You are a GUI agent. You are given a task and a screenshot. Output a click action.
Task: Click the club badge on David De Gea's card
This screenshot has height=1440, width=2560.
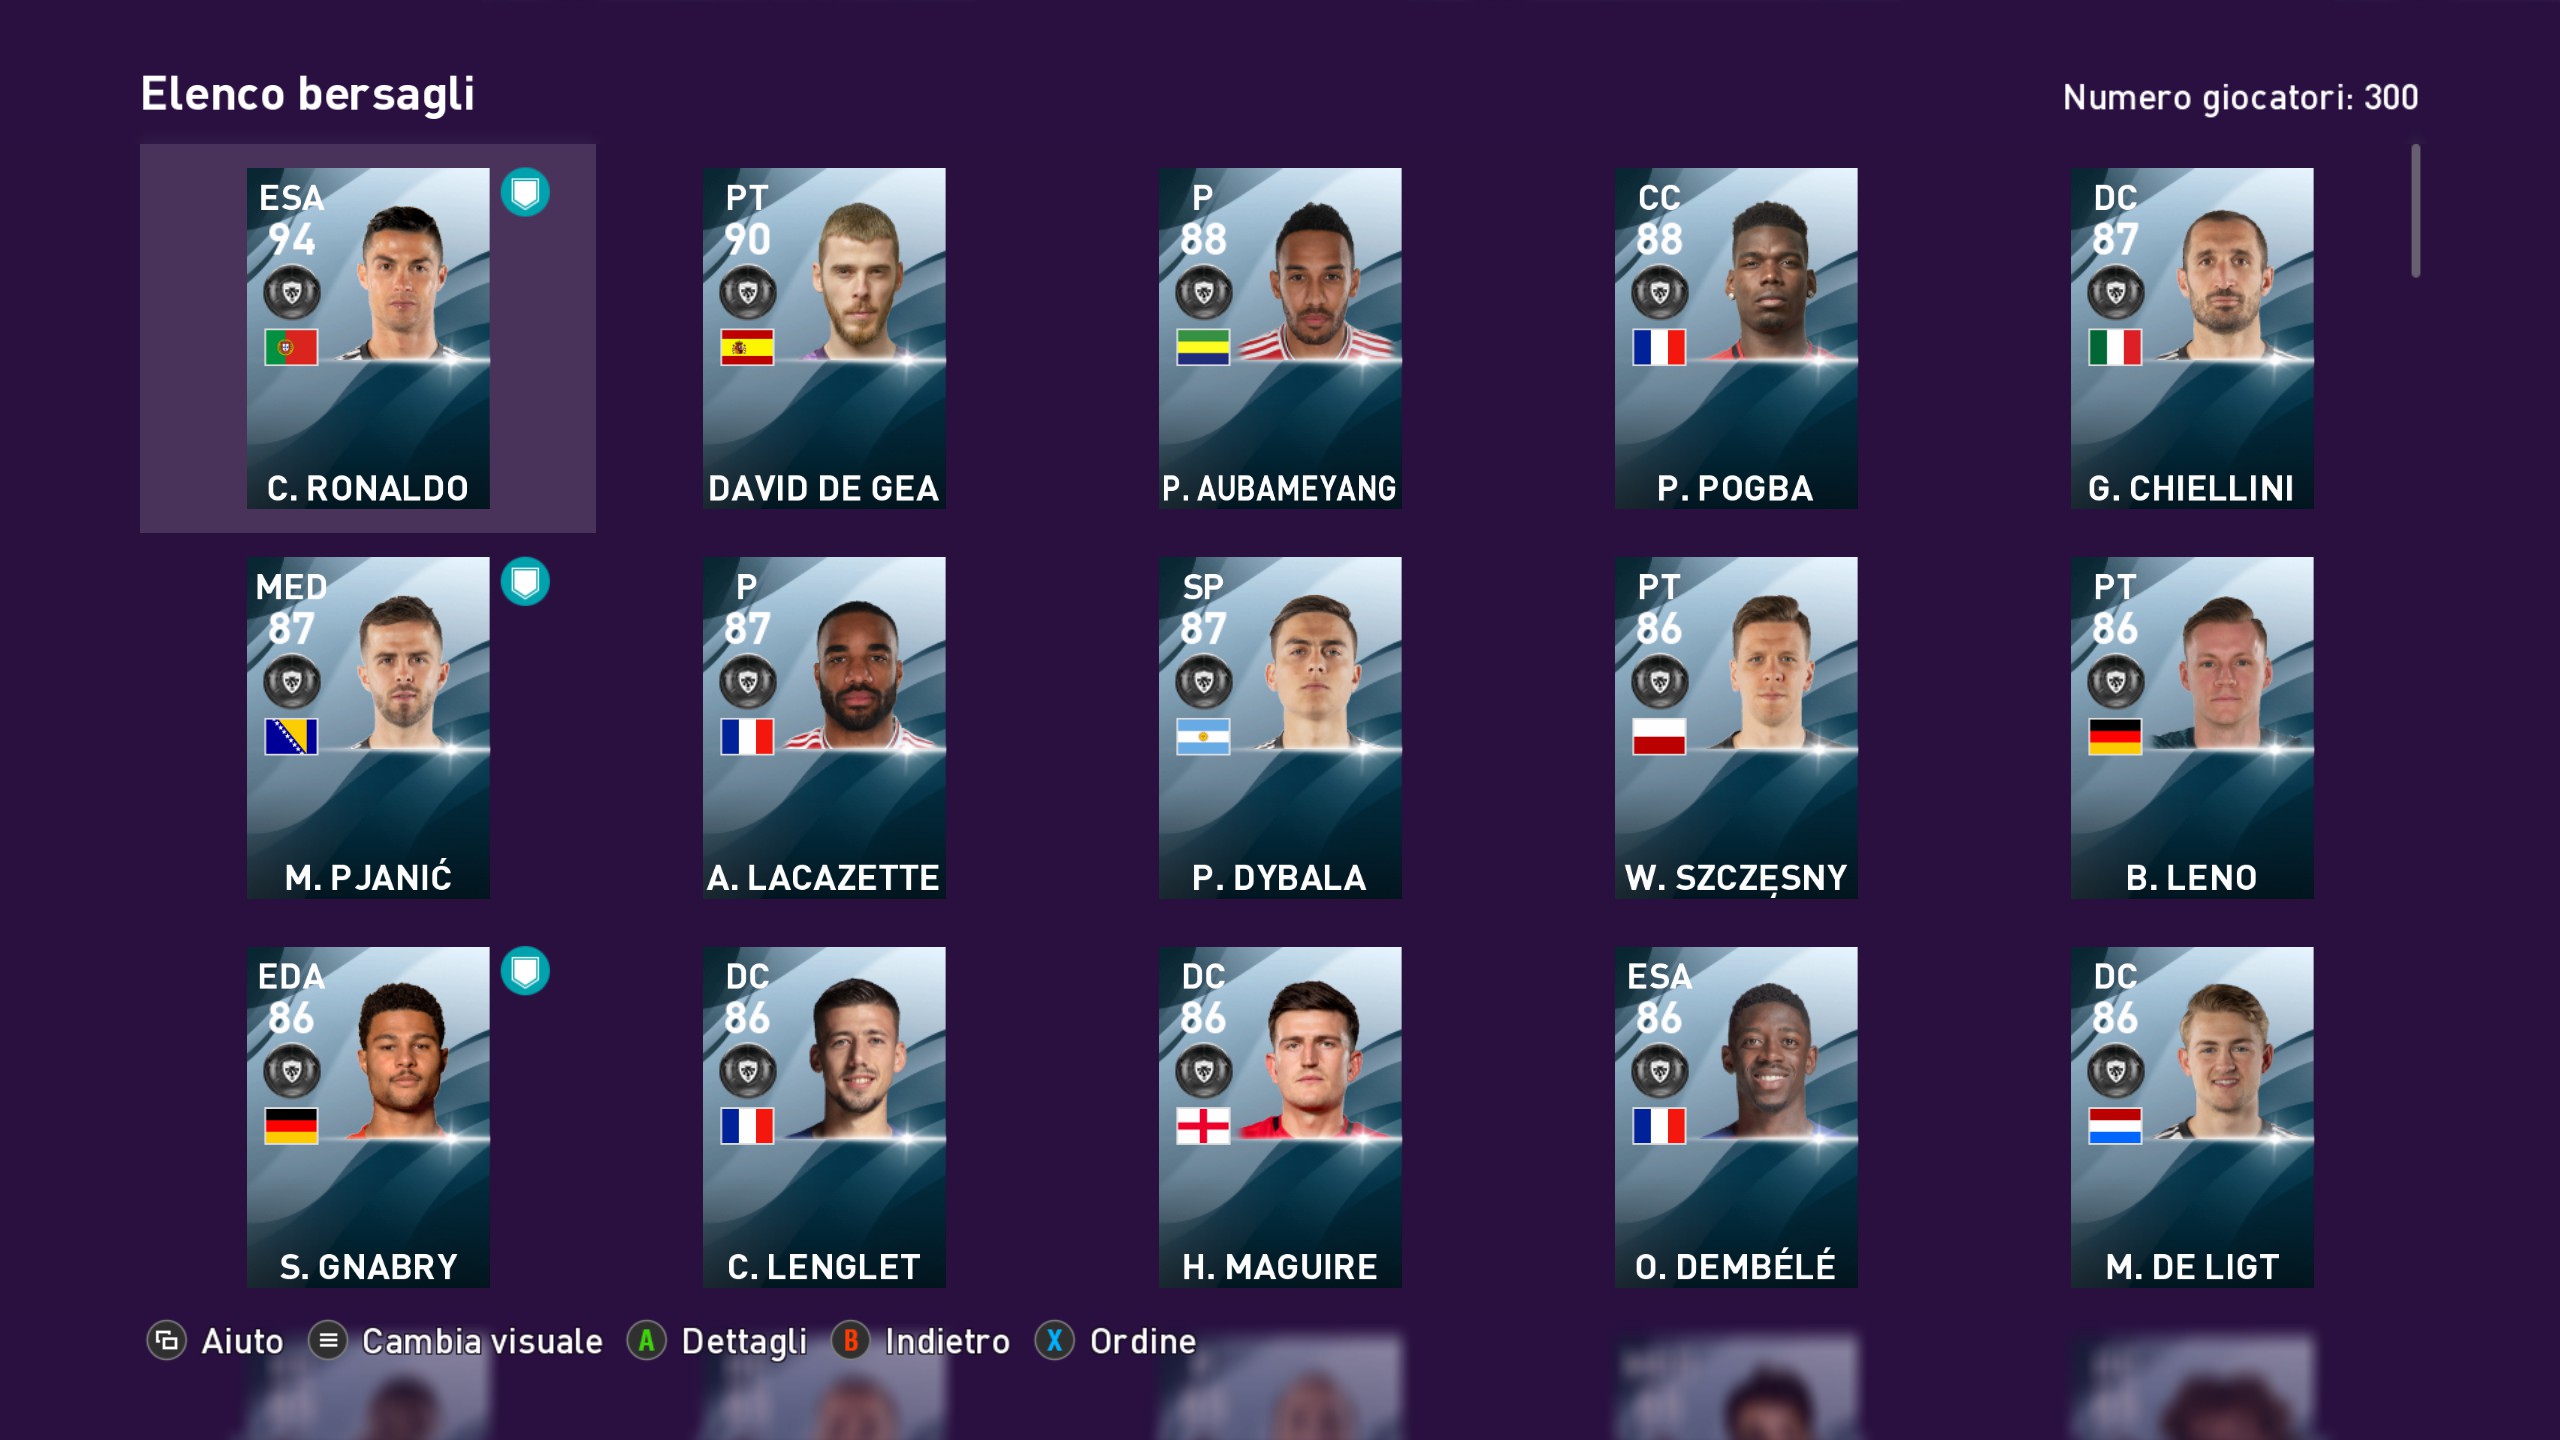point(747,293)
